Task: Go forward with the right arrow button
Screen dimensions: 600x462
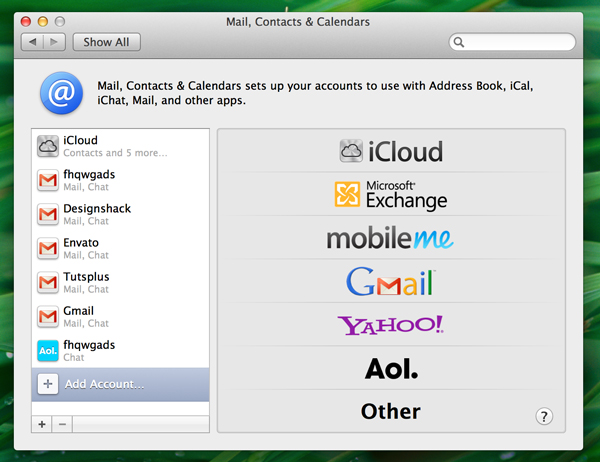Action: [54, 42]
